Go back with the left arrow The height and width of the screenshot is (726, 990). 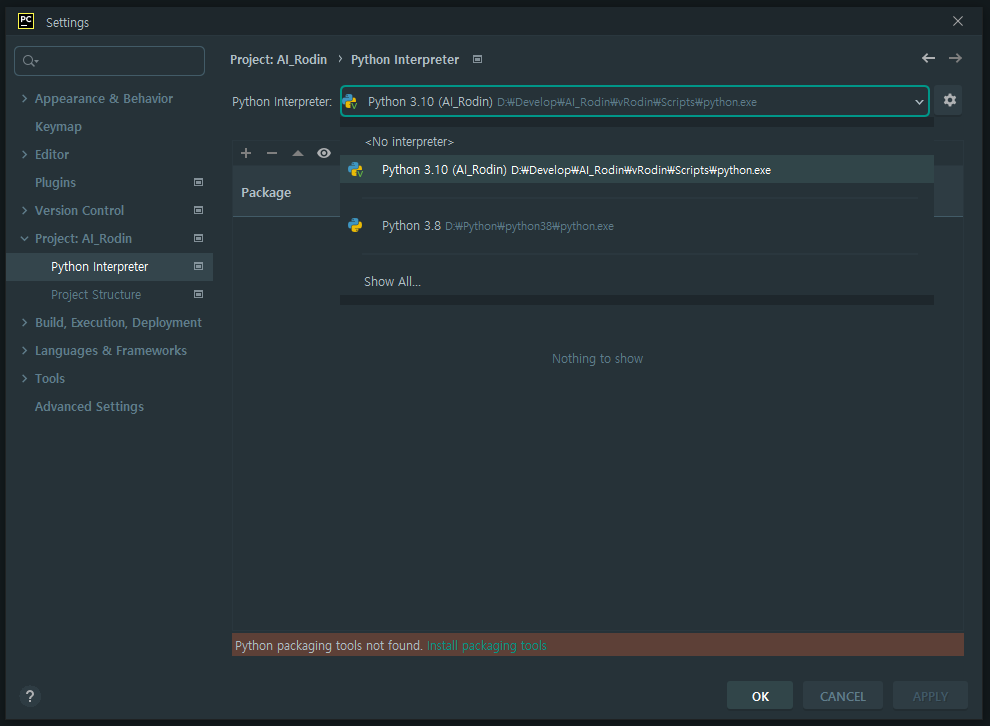point(928,58)
